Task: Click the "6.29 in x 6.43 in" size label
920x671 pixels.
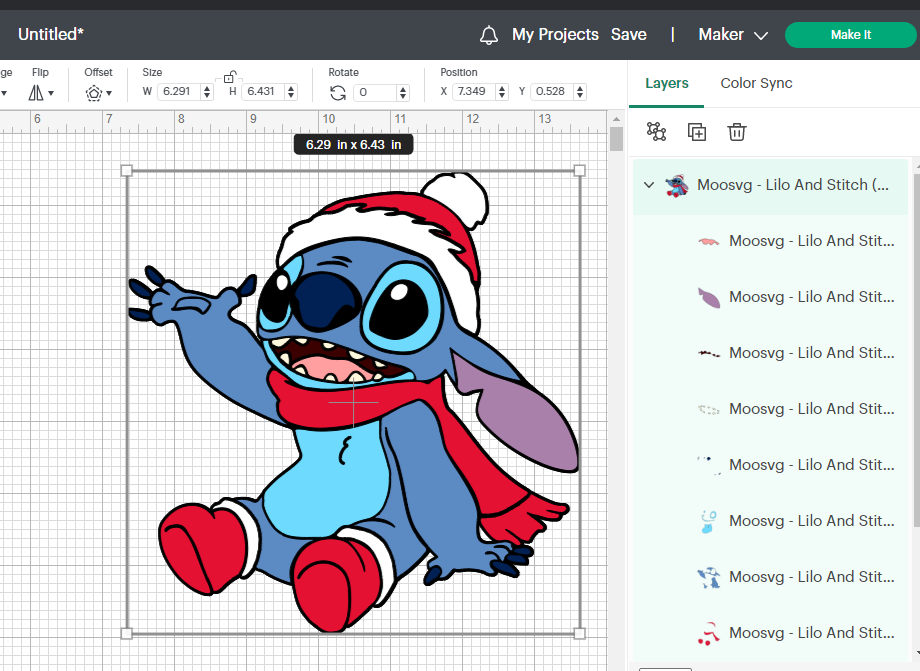Action: pyautogui.click(x=353, y=145)
